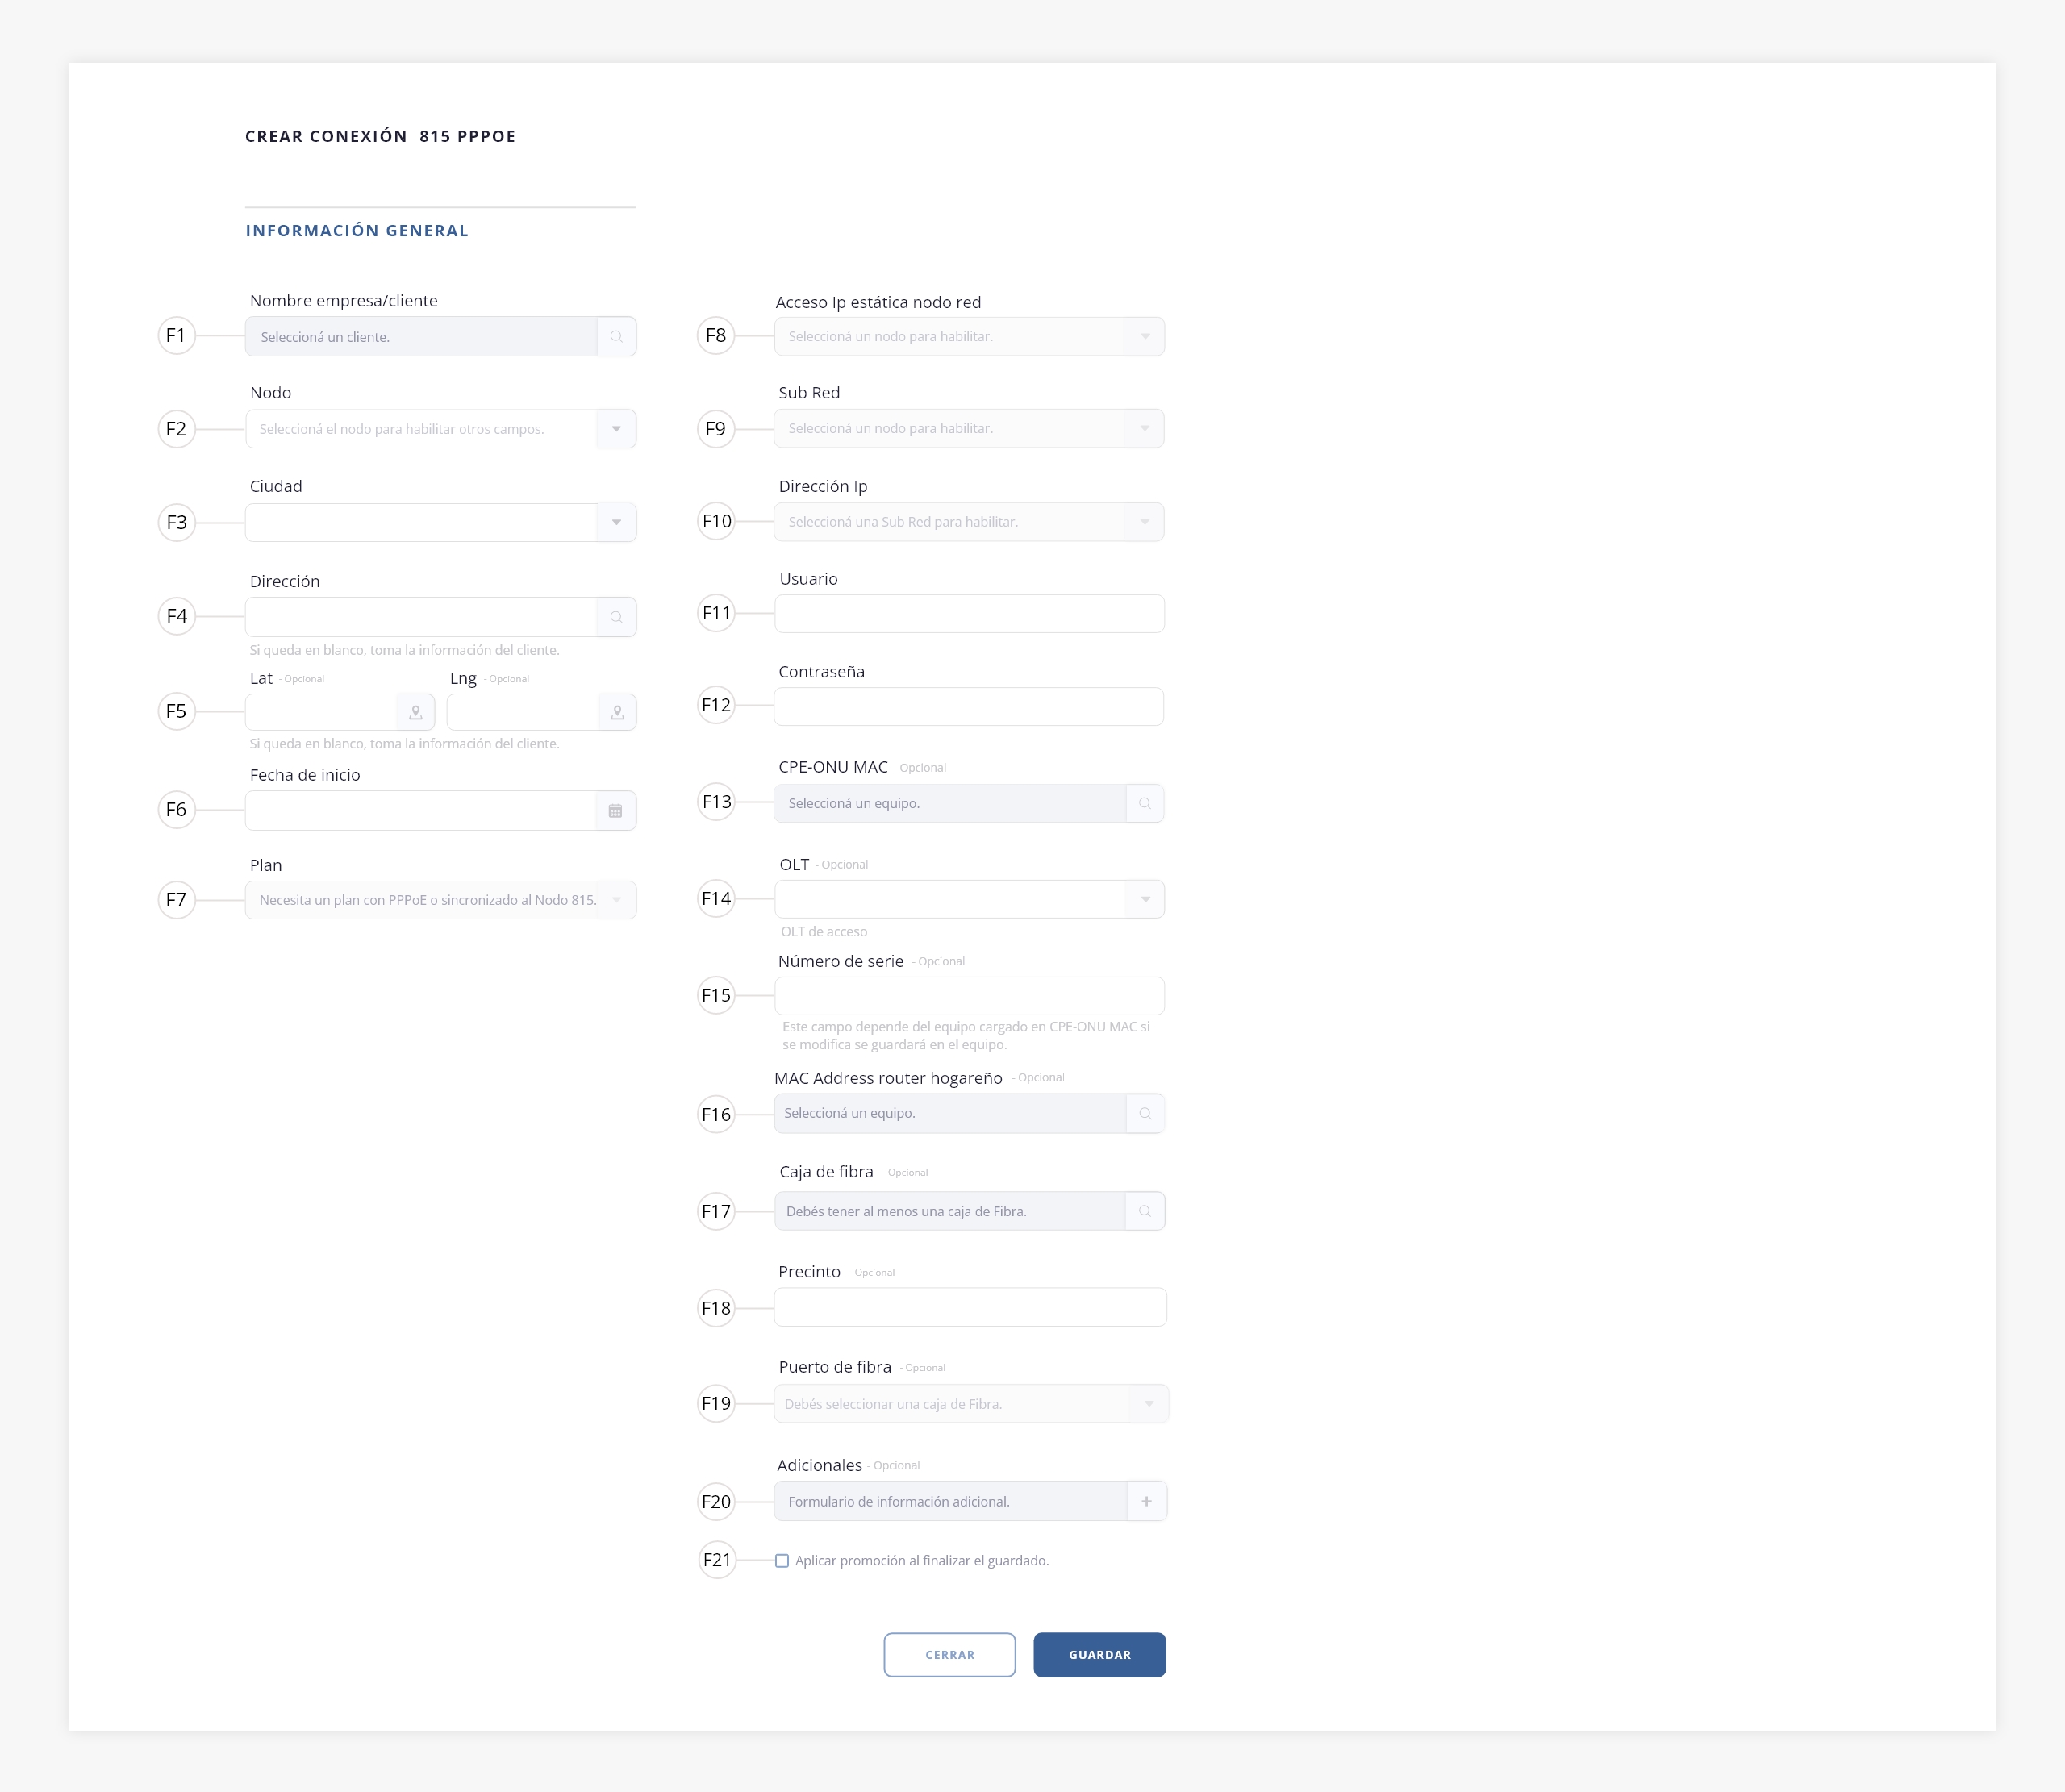The width and height of the screenshot is (2065, 1792).
Task: Expand the Nodo dropdown
Action: tap(616, 429)
